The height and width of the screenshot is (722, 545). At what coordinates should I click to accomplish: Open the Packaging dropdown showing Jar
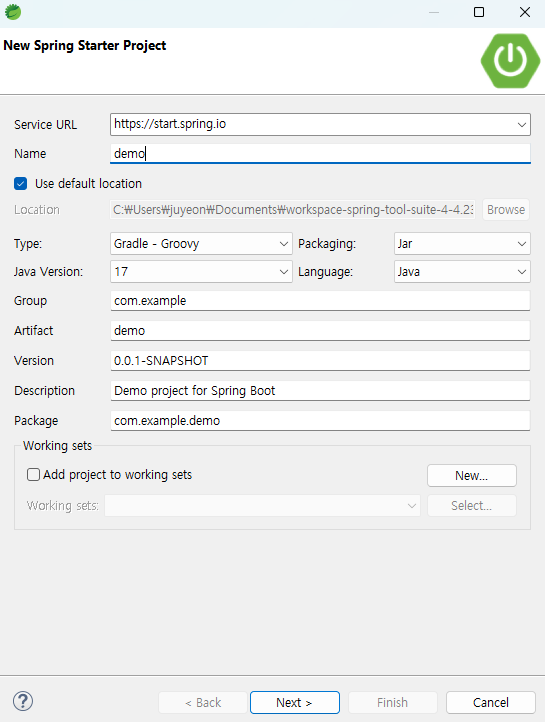(462, 244)
